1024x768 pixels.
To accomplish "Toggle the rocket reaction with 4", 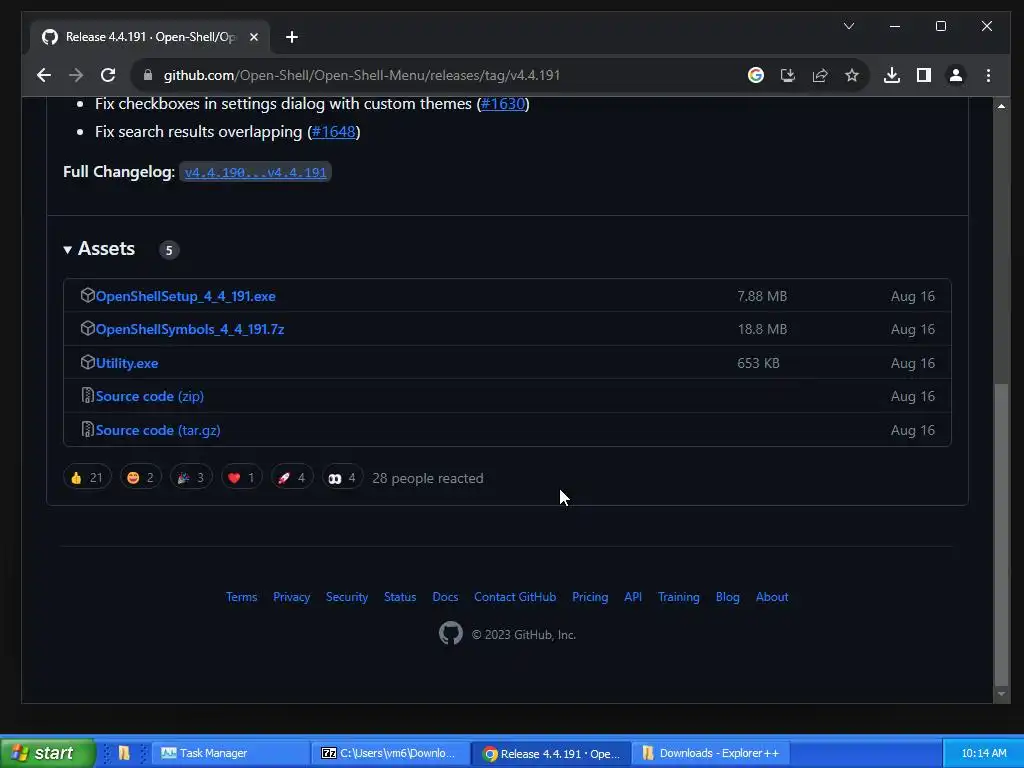I will tap(291, 478).
